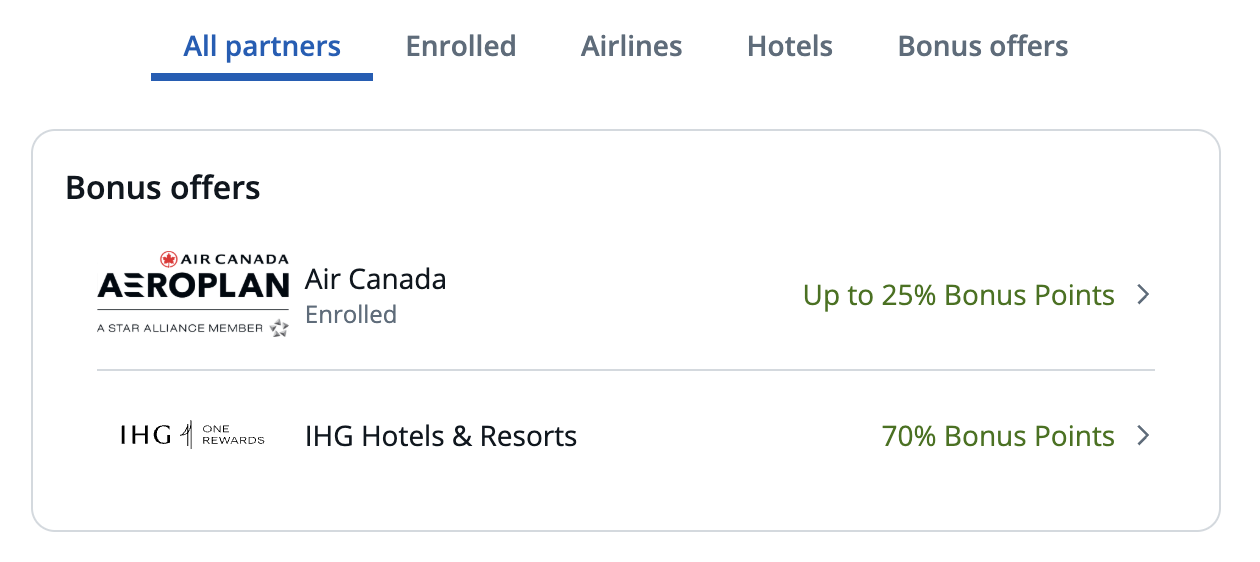Click the divider between the two partner rows

626,370
